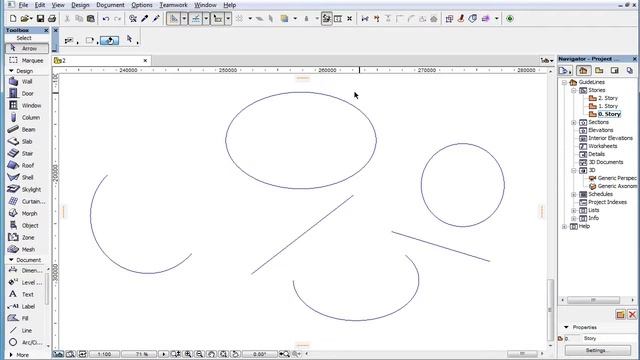Expand the Sections tree node

click(x=573, y=122)
